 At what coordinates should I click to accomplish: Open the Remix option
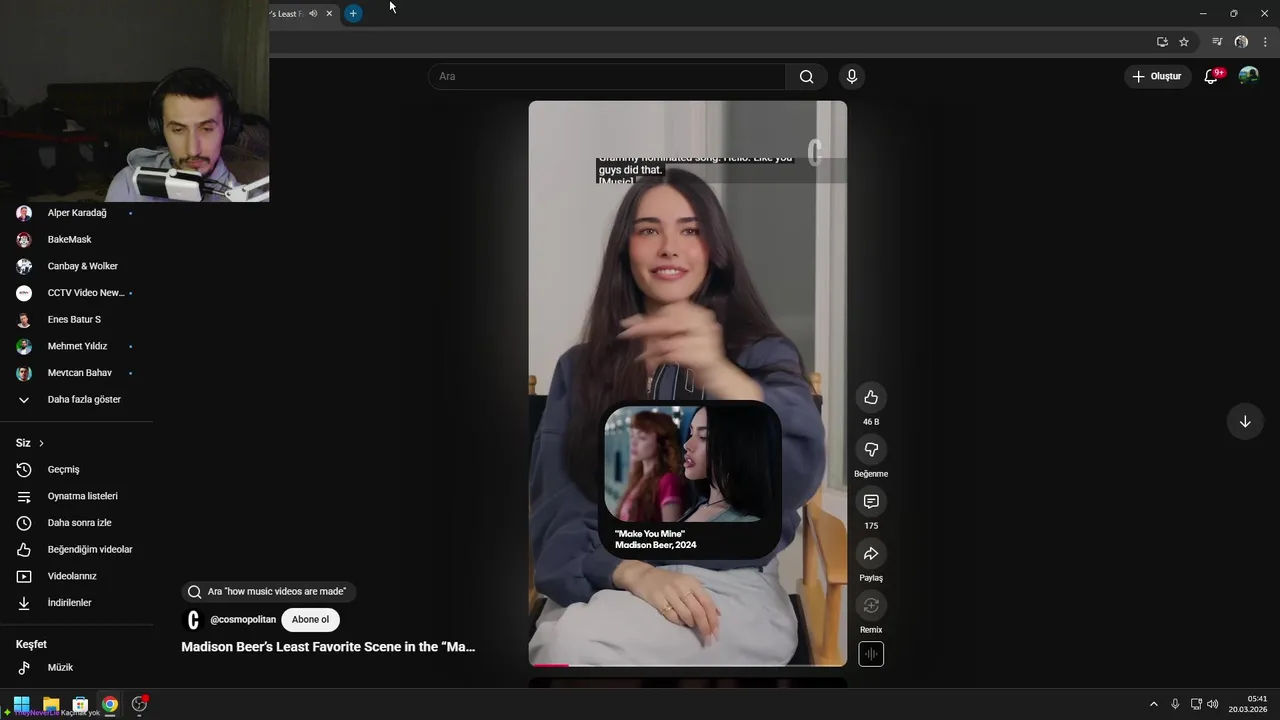pos(871,605)
